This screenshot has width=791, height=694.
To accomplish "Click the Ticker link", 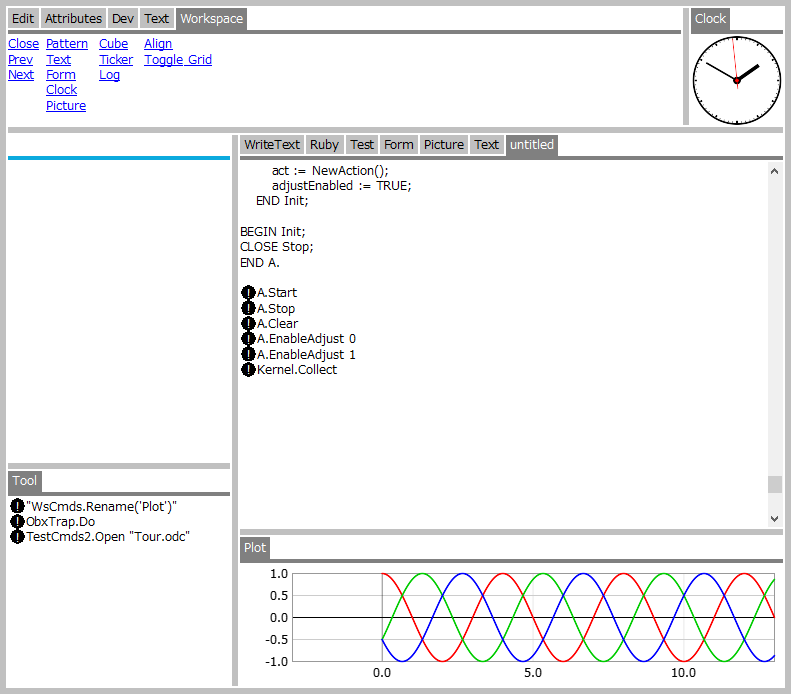I will 116,60.
